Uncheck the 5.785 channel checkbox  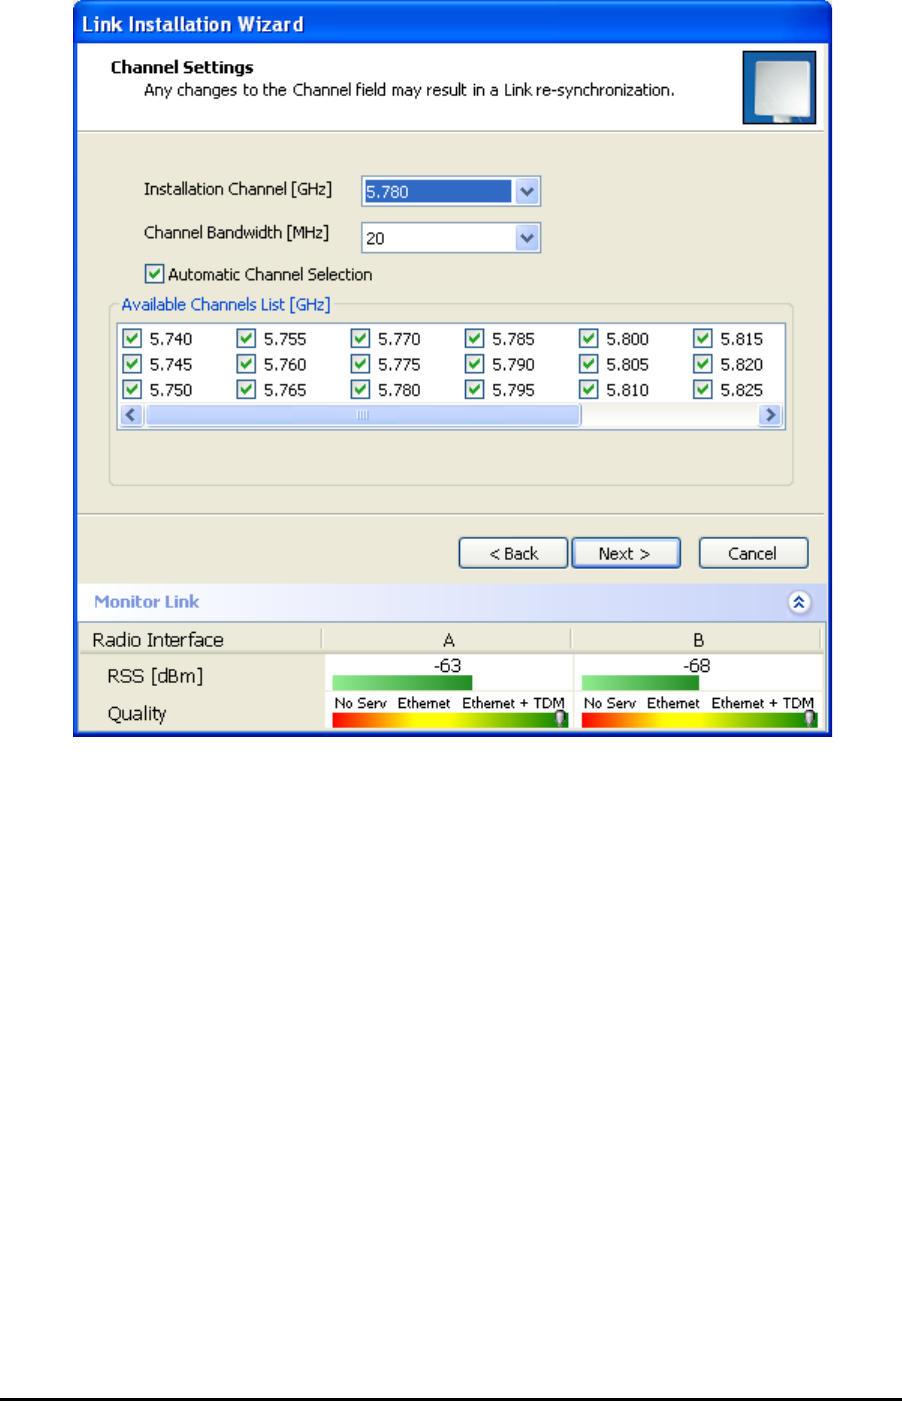[474, 339]
